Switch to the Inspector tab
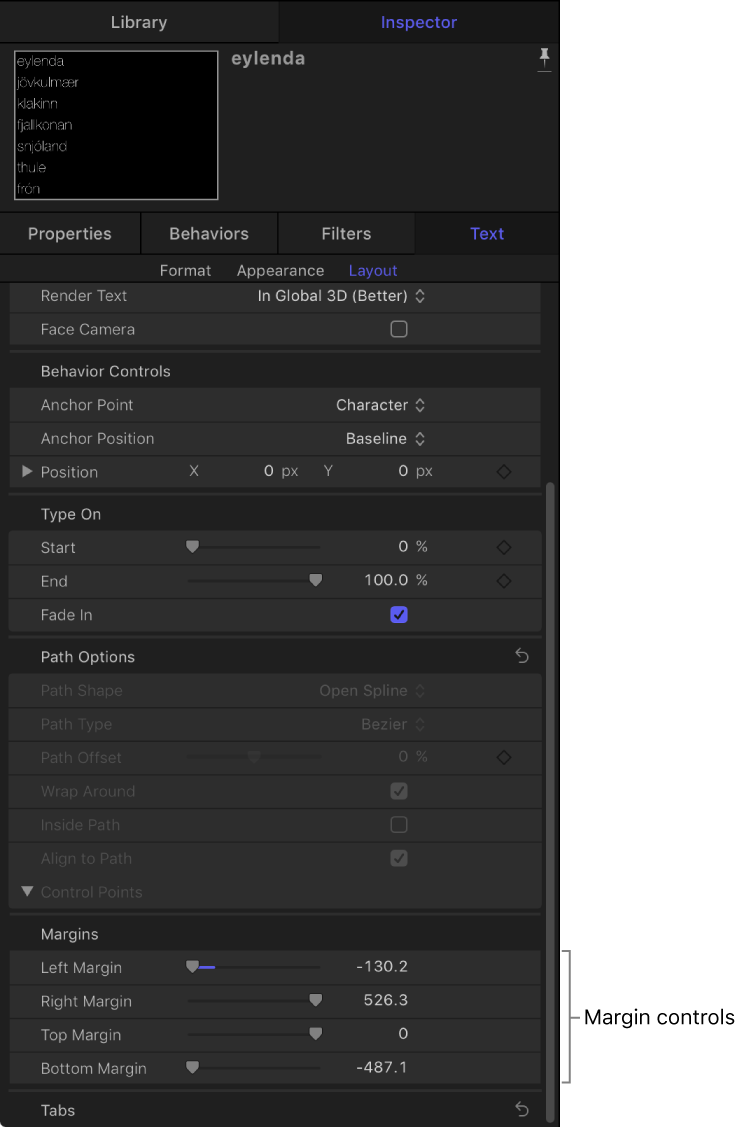Image resolution: width=740 pixels, height=1128 pixels. click(x=418, y=21)
